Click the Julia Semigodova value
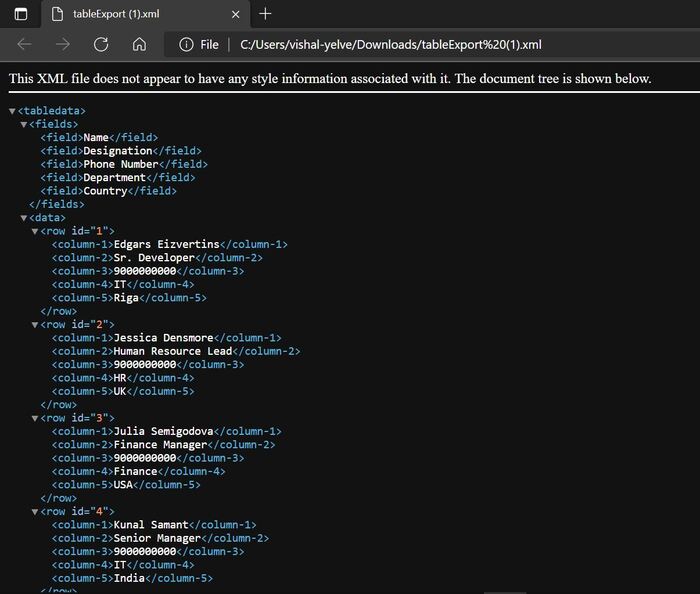This screenshot has width=700, height=594. coord(164,431)
